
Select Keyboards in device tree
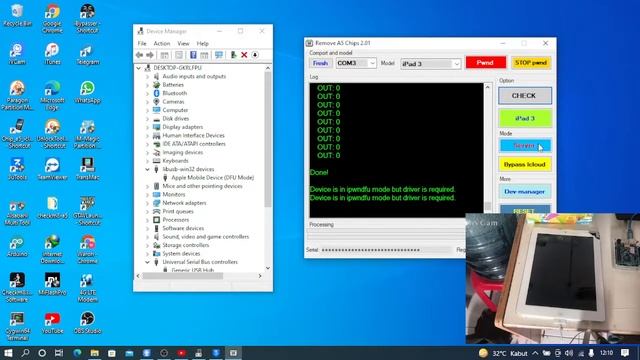(175, 161)
